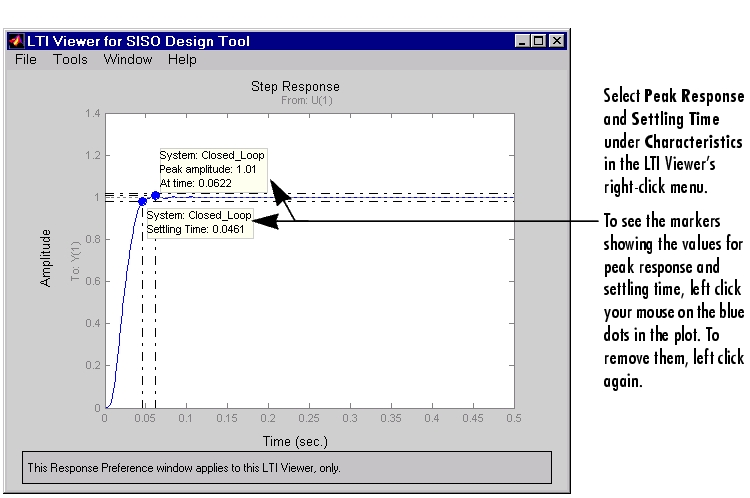750x498 pixels.
Task: Close the LTI Viewer window
Action: tap(557, 41)
